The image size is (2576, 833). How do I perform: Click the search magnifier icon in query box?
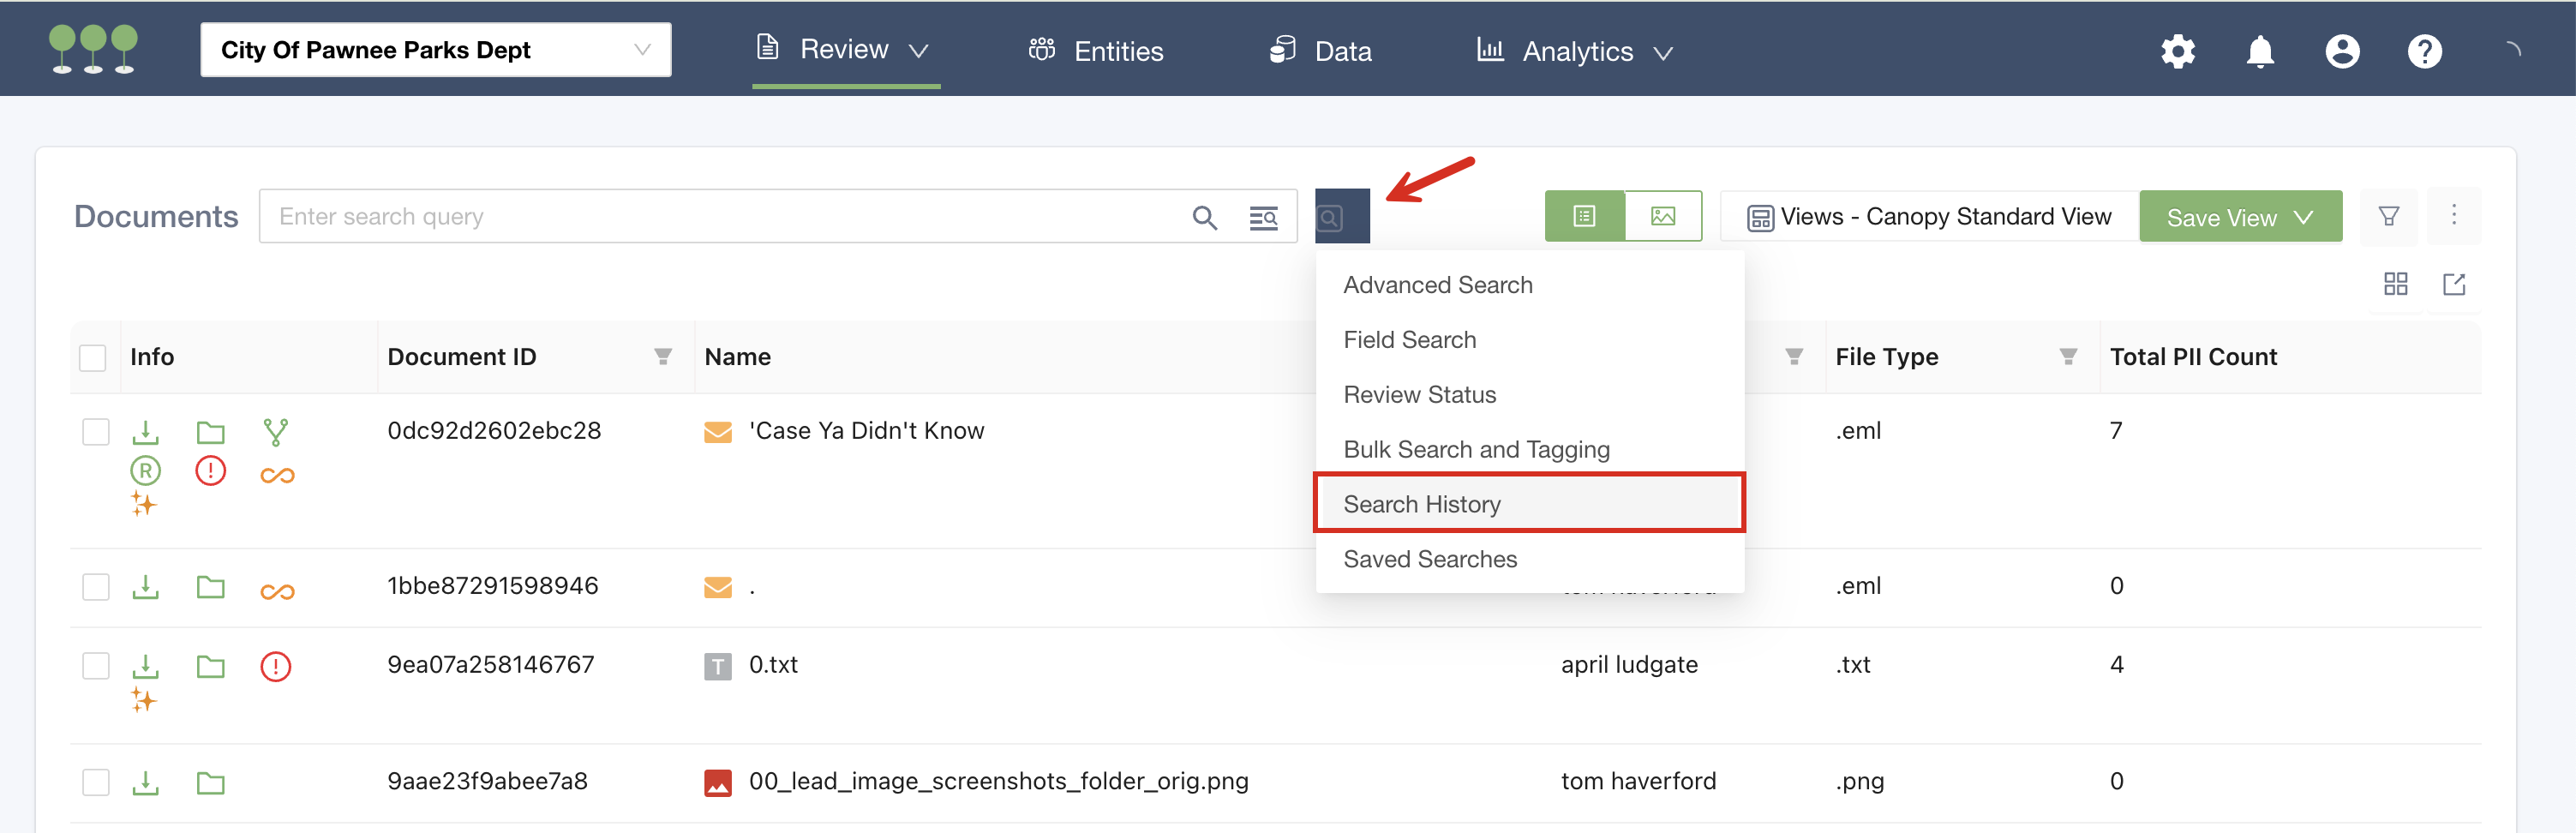tap(1204, 217)
